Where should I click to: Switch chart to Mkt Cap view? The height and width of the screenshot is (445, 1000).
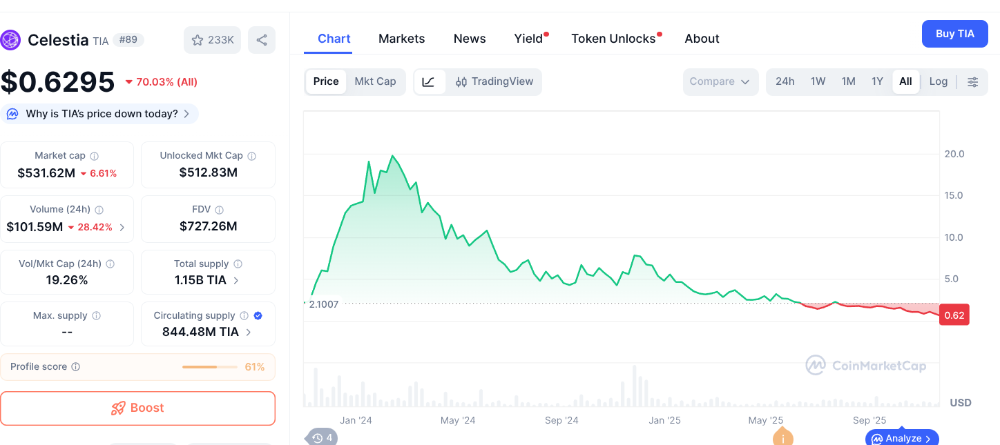[375, 82]
